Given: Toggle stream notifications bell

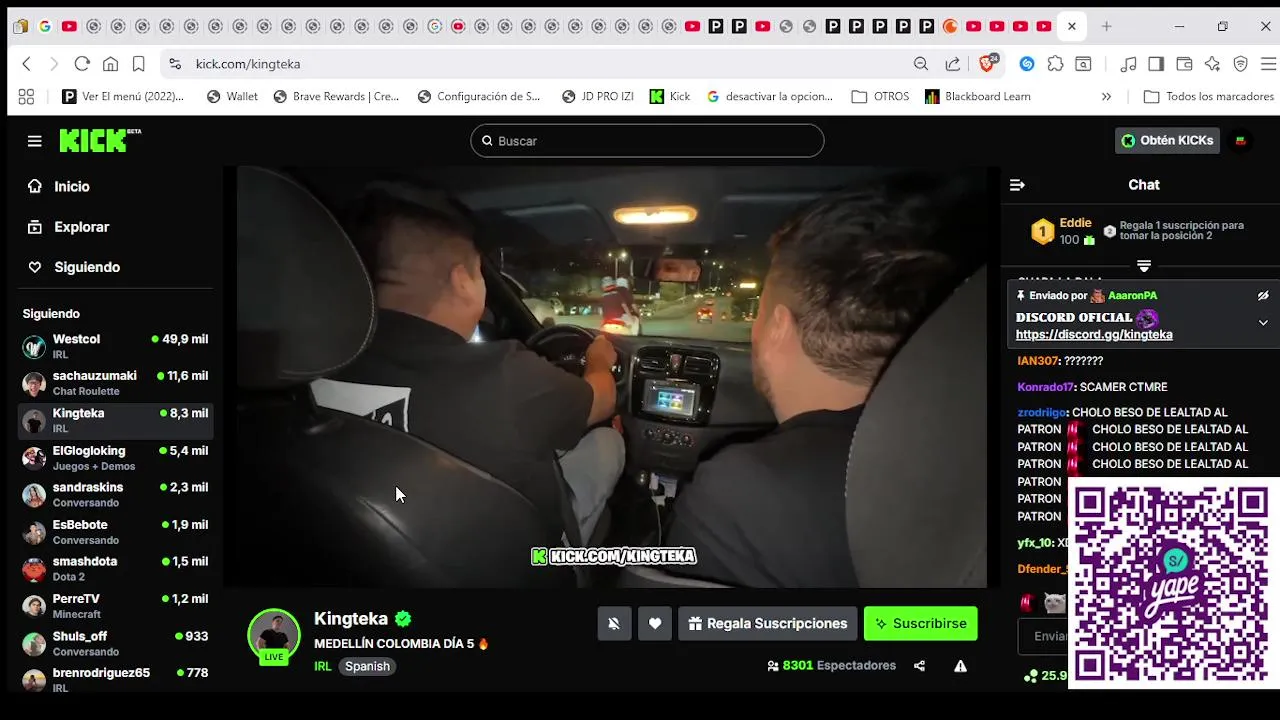Looking at the screenshot, I should click(614, 624).
